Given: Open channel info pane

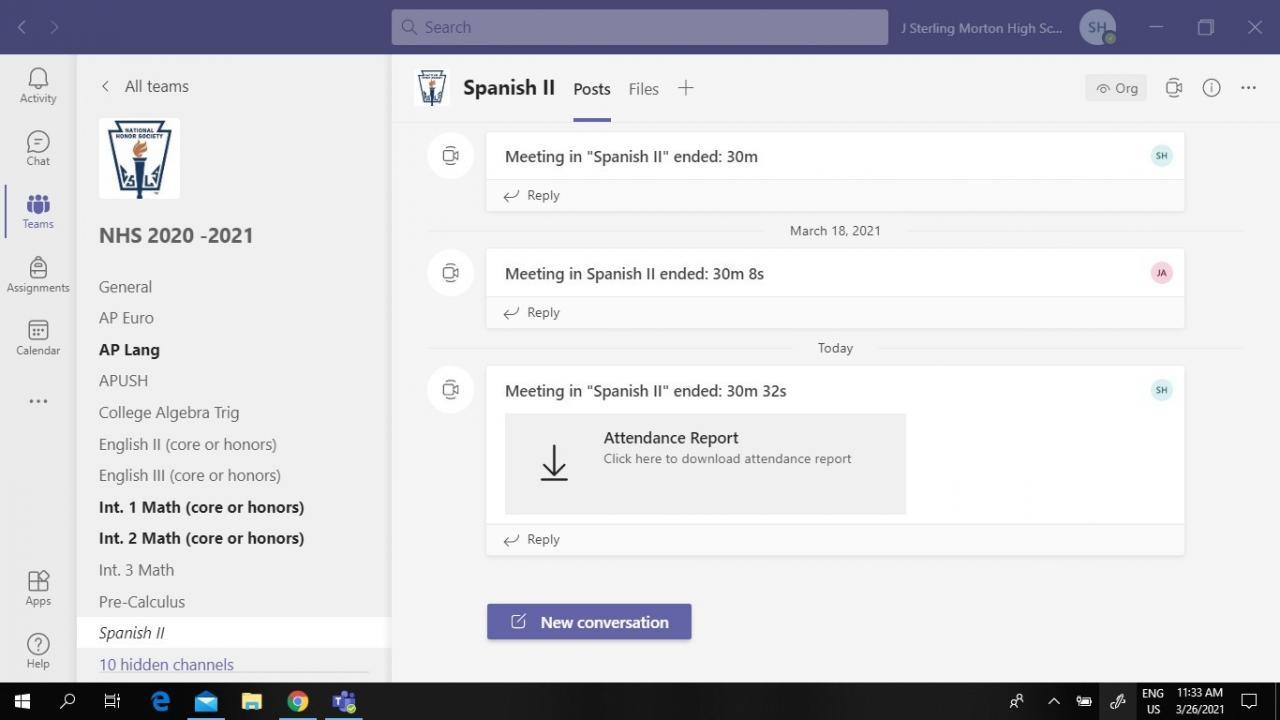Looking at the screenshot, I should coord(1211,88).
